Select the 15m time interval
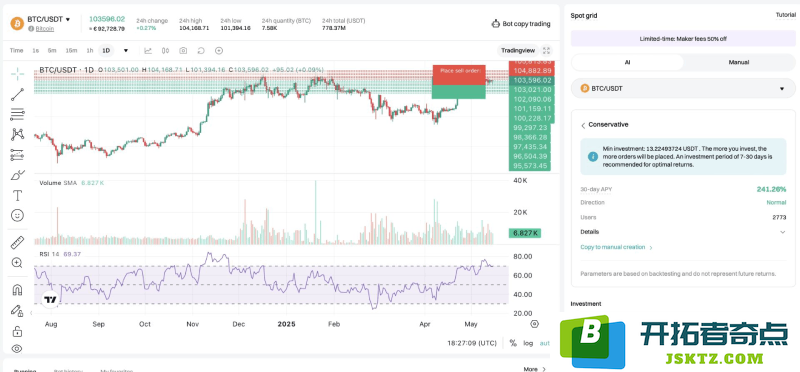Viewport: 800px width, 372px height. click(71, 51)
